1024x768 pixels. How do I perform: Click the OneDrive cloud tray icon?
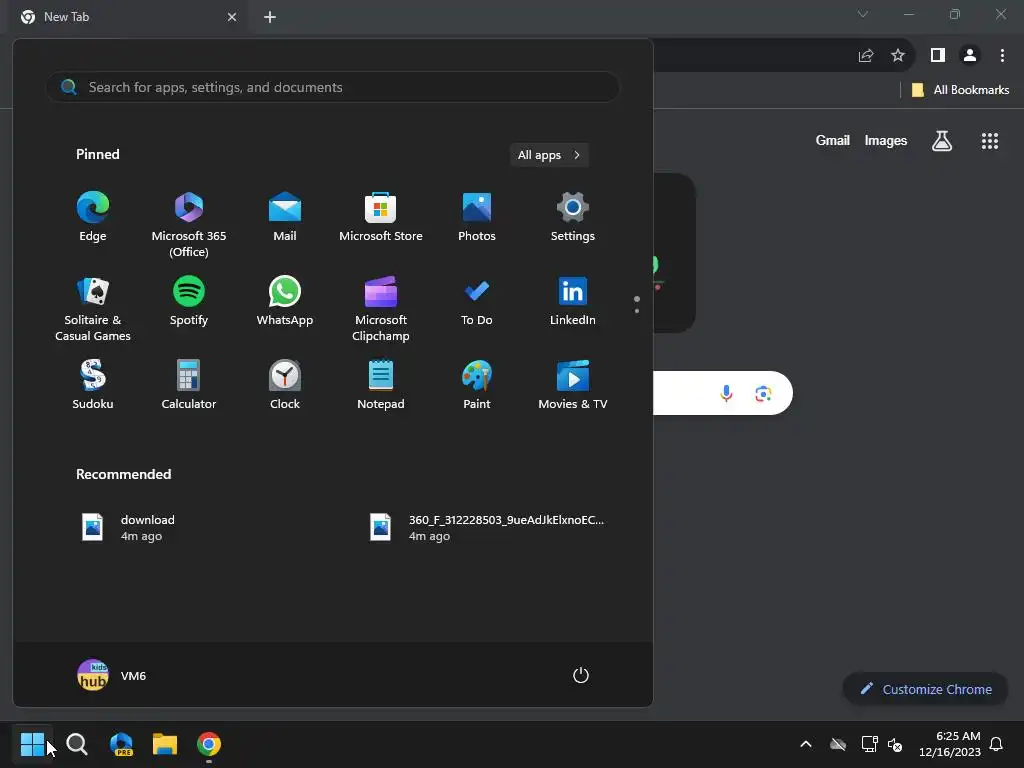tap(838, 744)
